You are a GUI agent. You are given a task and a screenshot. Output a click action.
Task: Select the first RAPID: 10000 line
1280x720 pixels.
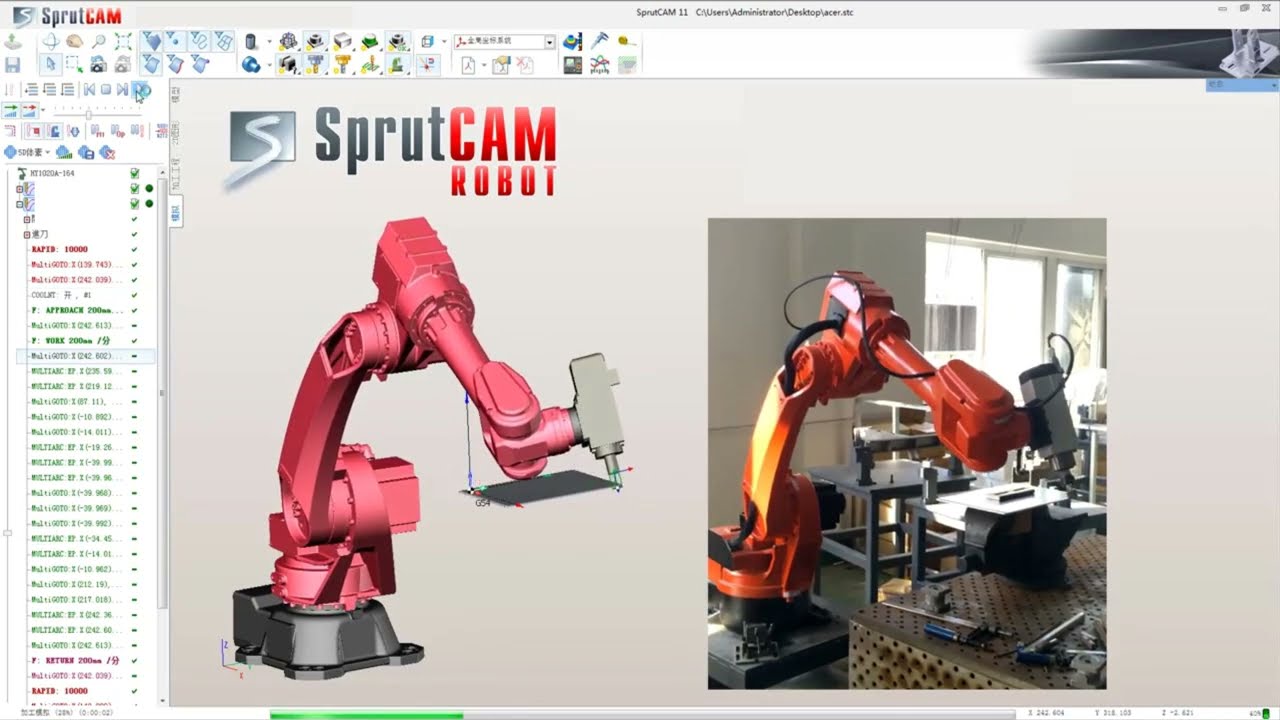[60, 249]
